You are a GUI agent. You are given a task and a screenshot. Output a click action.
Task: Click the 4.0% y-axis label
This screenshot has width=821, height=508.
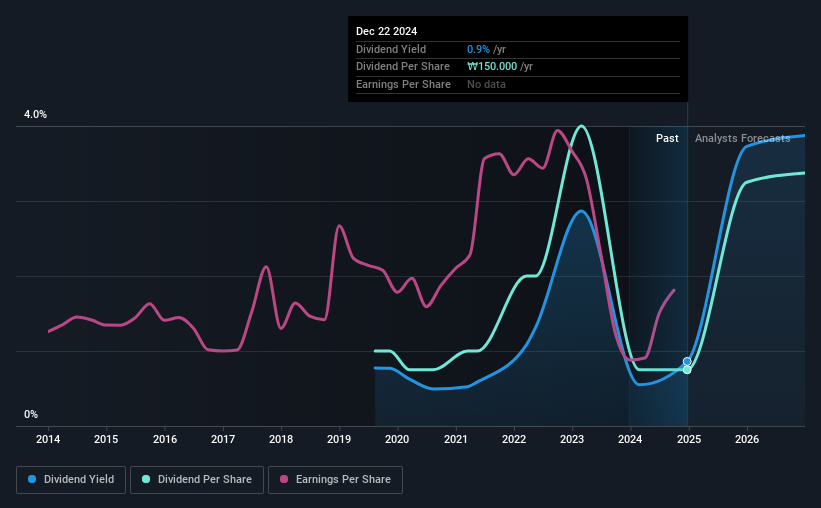(36, 114)
